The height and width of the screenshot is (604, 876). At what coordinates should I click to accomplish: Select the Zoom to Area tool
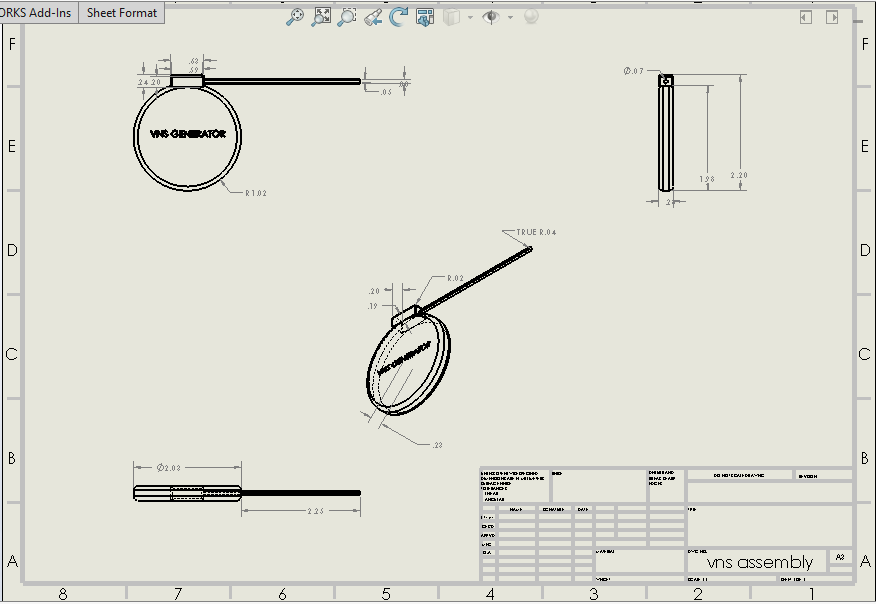click(x=347, y=17)
